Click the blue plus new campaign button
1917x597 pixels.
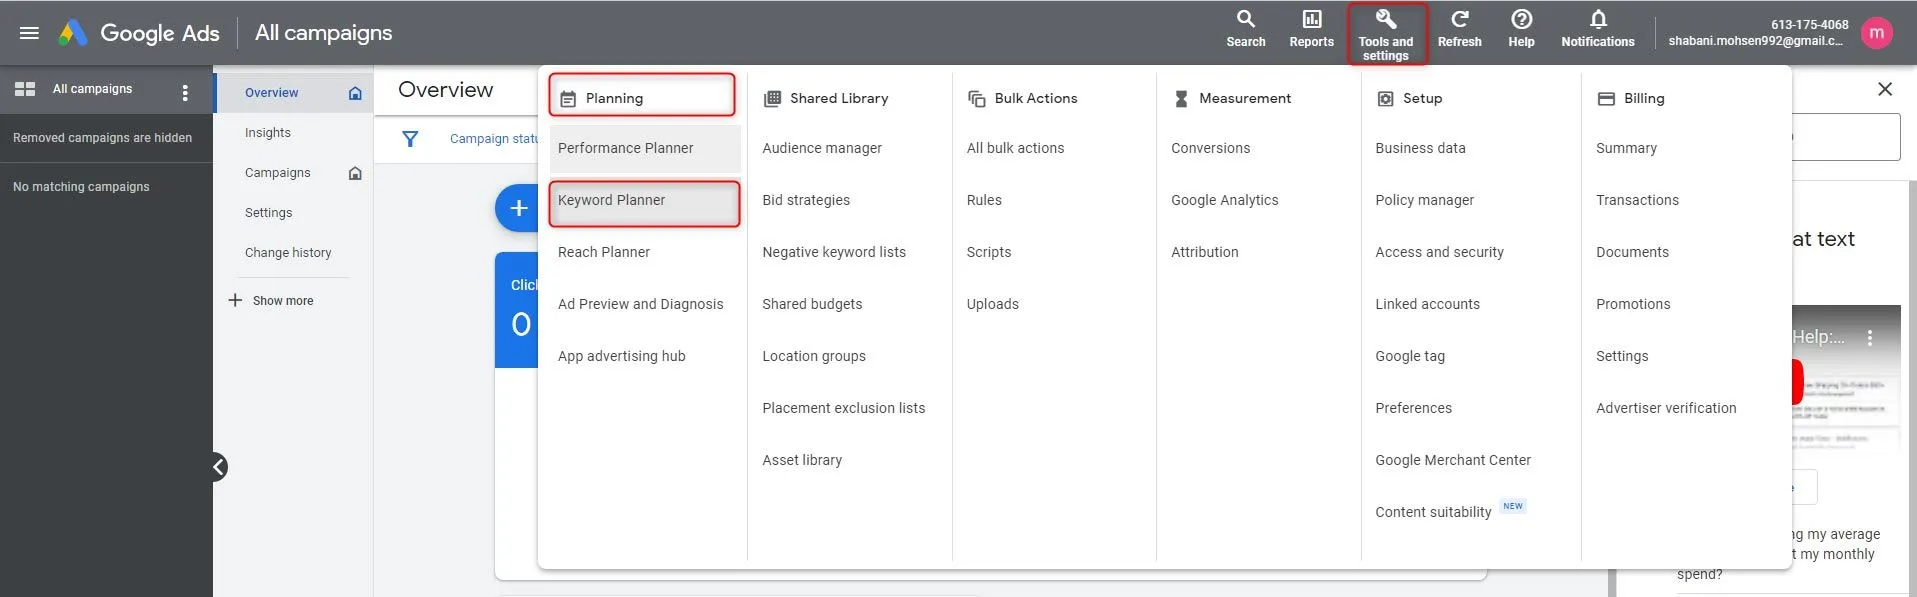[517, 208]
